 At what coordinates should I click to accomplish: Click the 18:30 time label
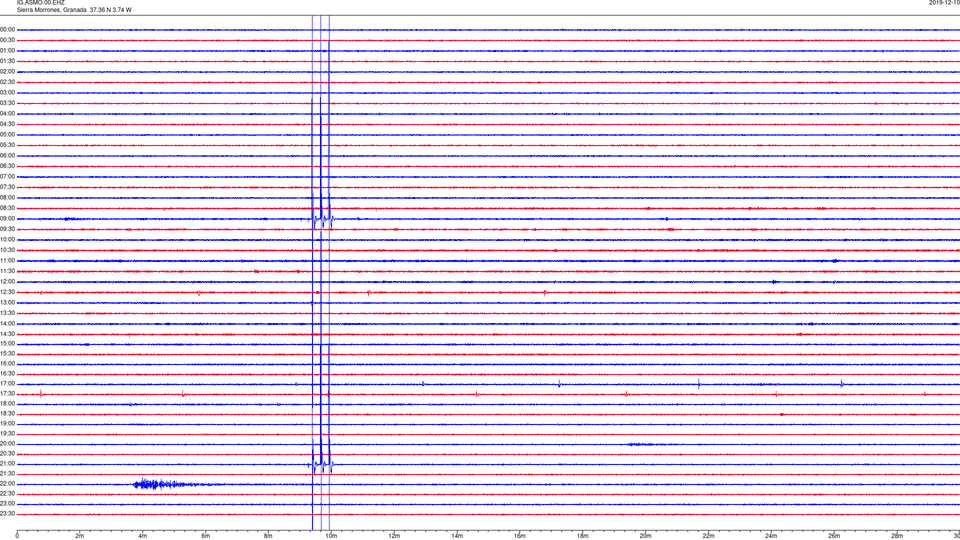[x=7, y=414]
